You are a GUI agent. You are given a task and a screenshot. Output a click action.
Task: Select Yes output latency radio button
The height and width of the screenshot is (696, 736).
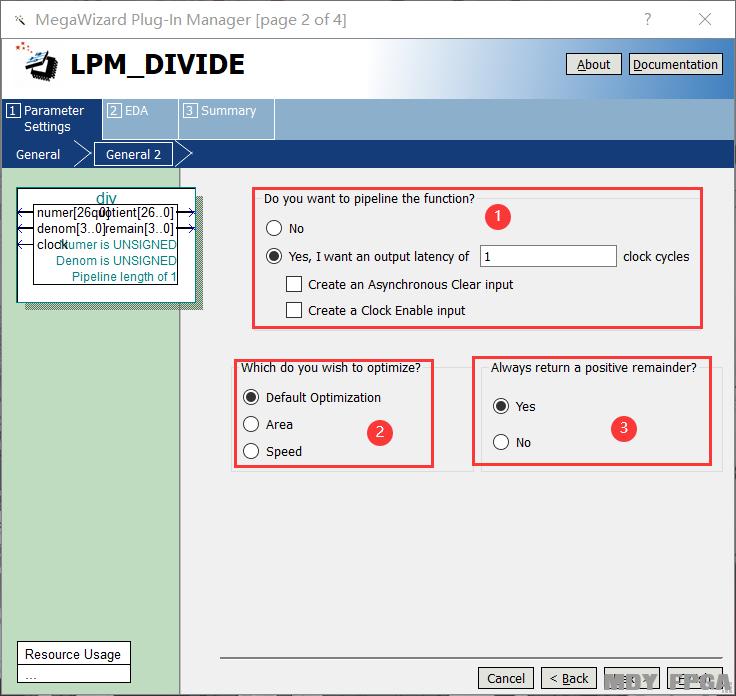[x=274, y=256]
